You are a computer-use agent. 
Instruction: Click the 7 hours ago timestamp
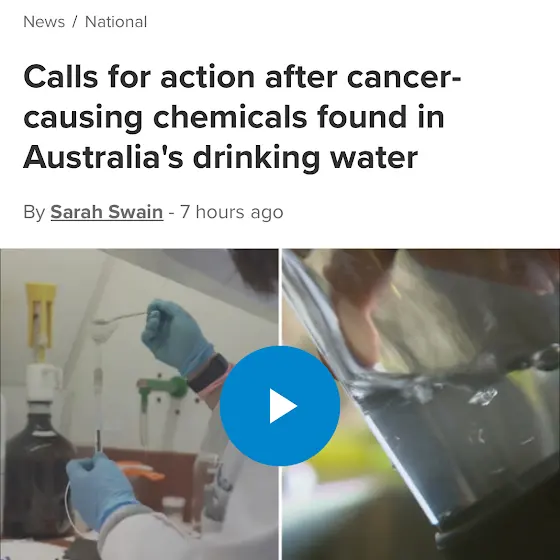click(x=231, y=212)
